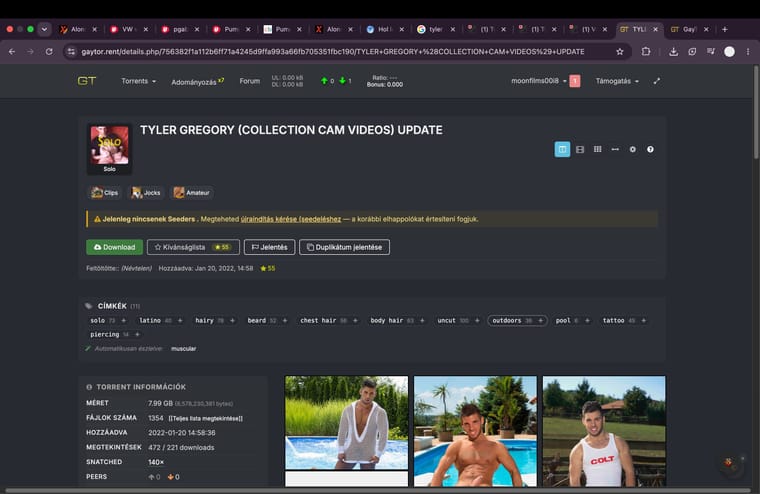Open the tab search dropdown arrow

click(44, 29)
